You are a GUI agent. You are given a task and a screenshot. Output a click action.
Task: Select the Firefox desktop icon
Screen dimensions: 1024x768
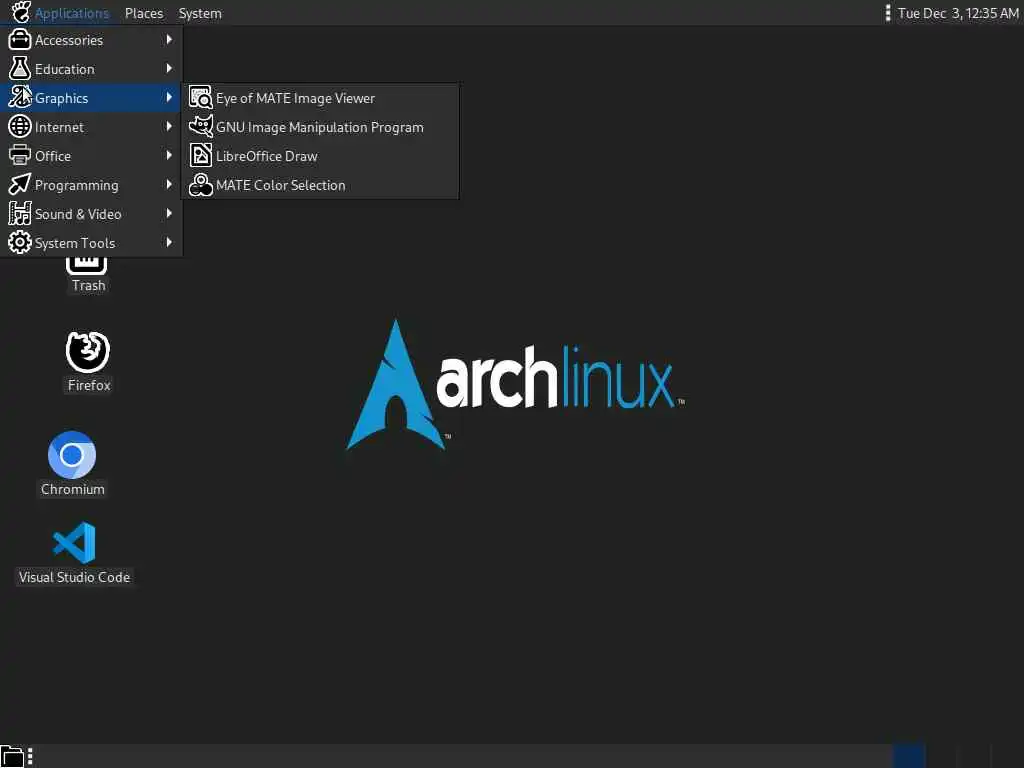pos(88,351)
